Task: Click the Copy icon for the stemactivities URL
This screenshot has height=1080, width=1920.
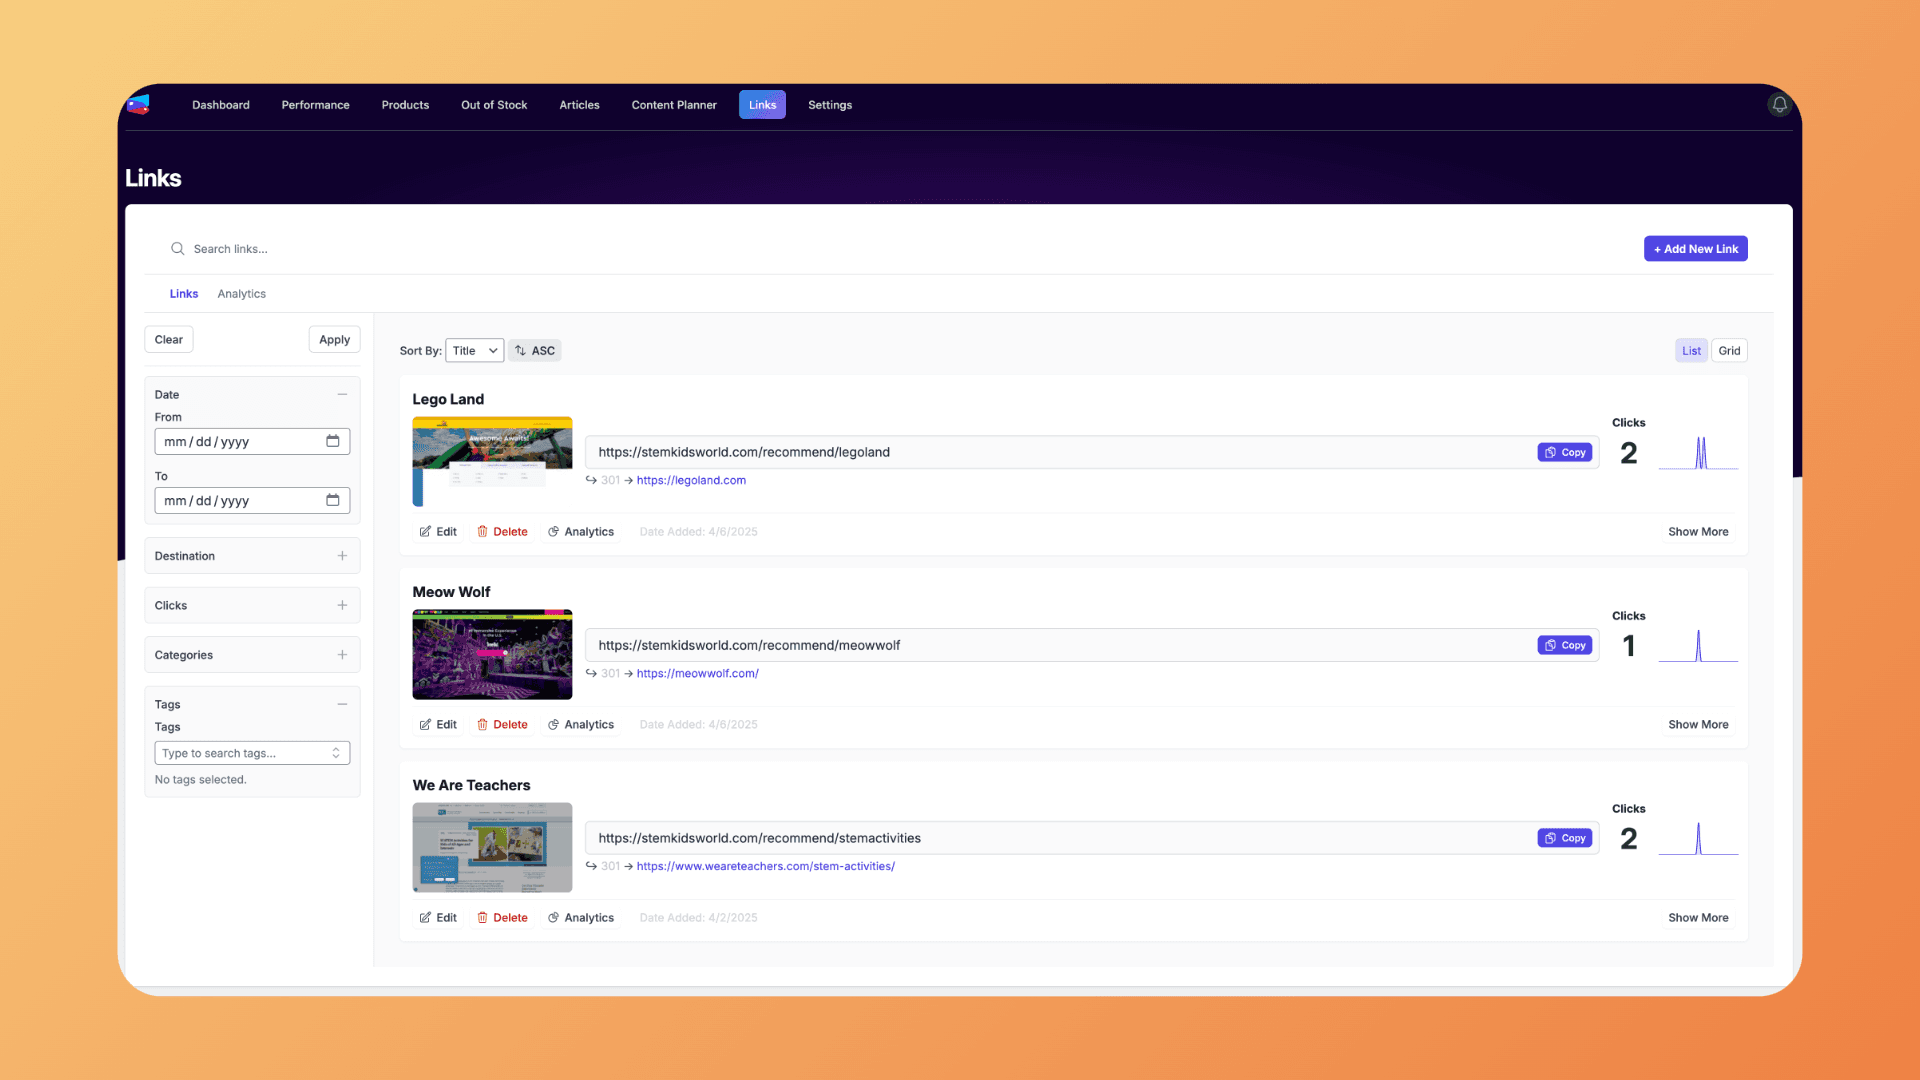Action: pyautogui.click(x=1548, y=838)
